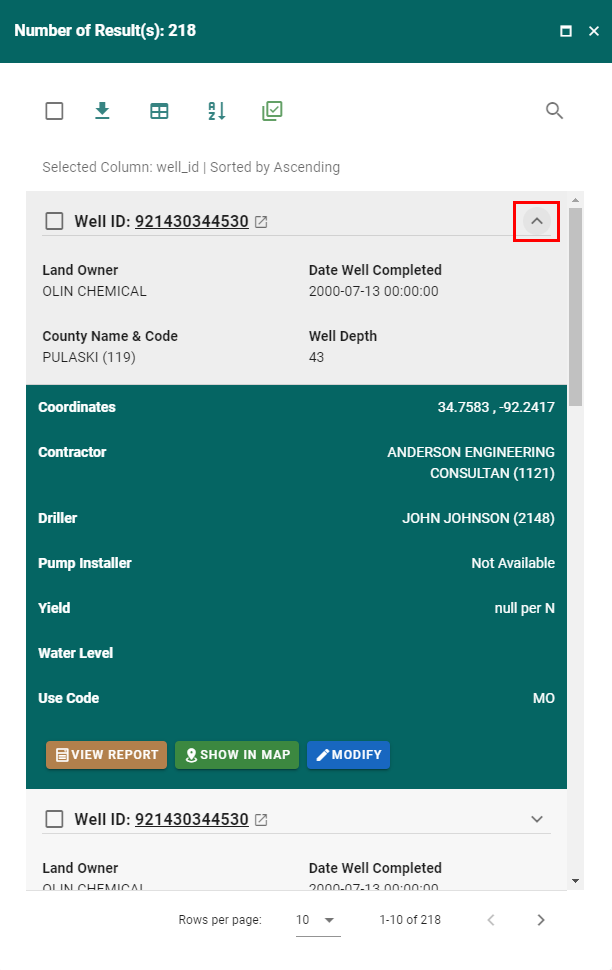The height and width of the screenshot is (970, 612).
Task: Click the vertical scrollbar thumb
Action: pyautogui.click(x=575, y=307)
